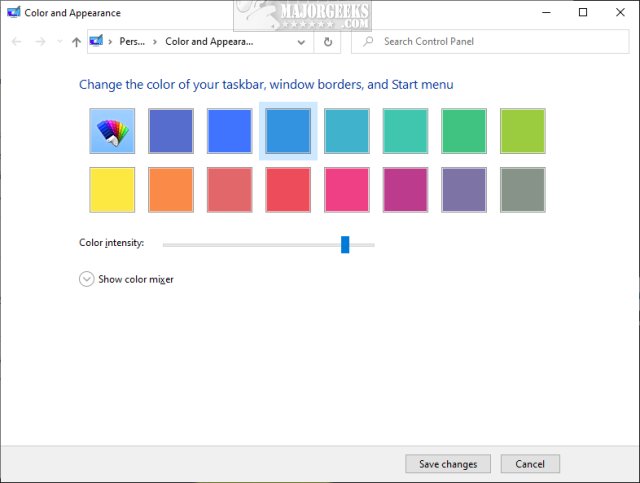Pick the red color swatch
This screenshot has height=483, width=640.
[288, 190]
